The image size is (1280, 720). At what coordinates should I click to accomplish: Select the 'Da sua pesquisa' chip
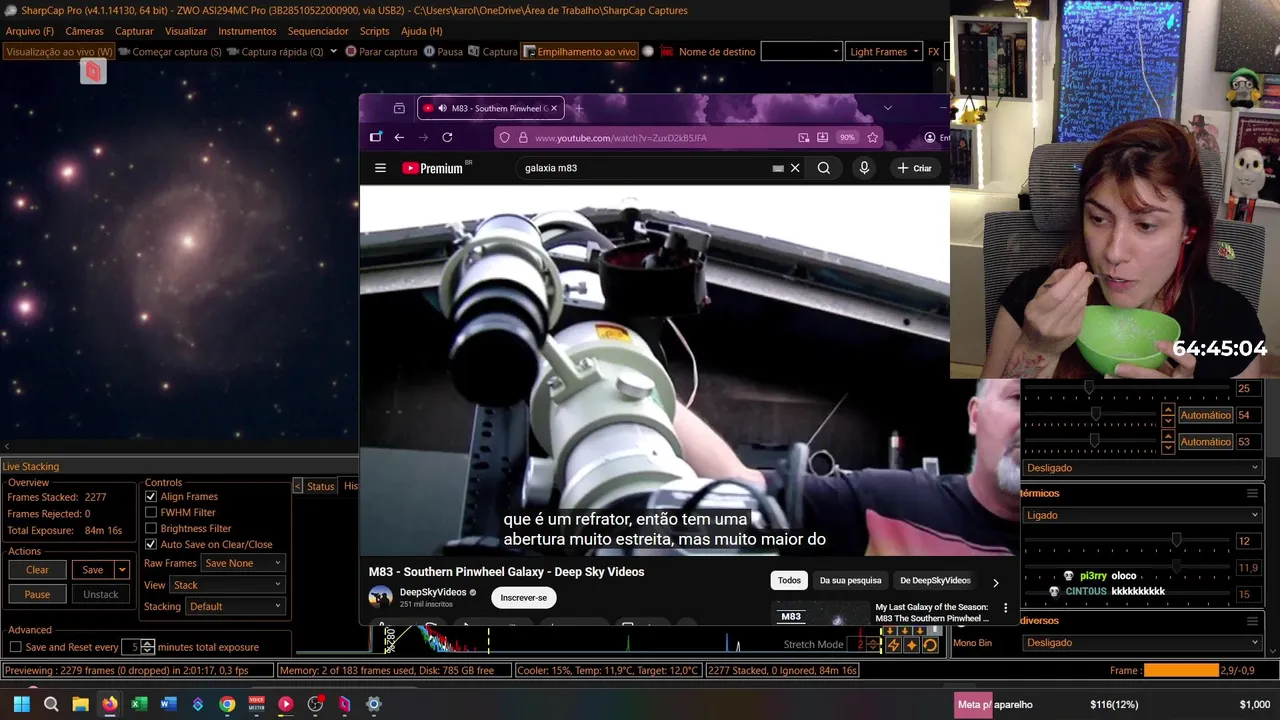[850, 580]
